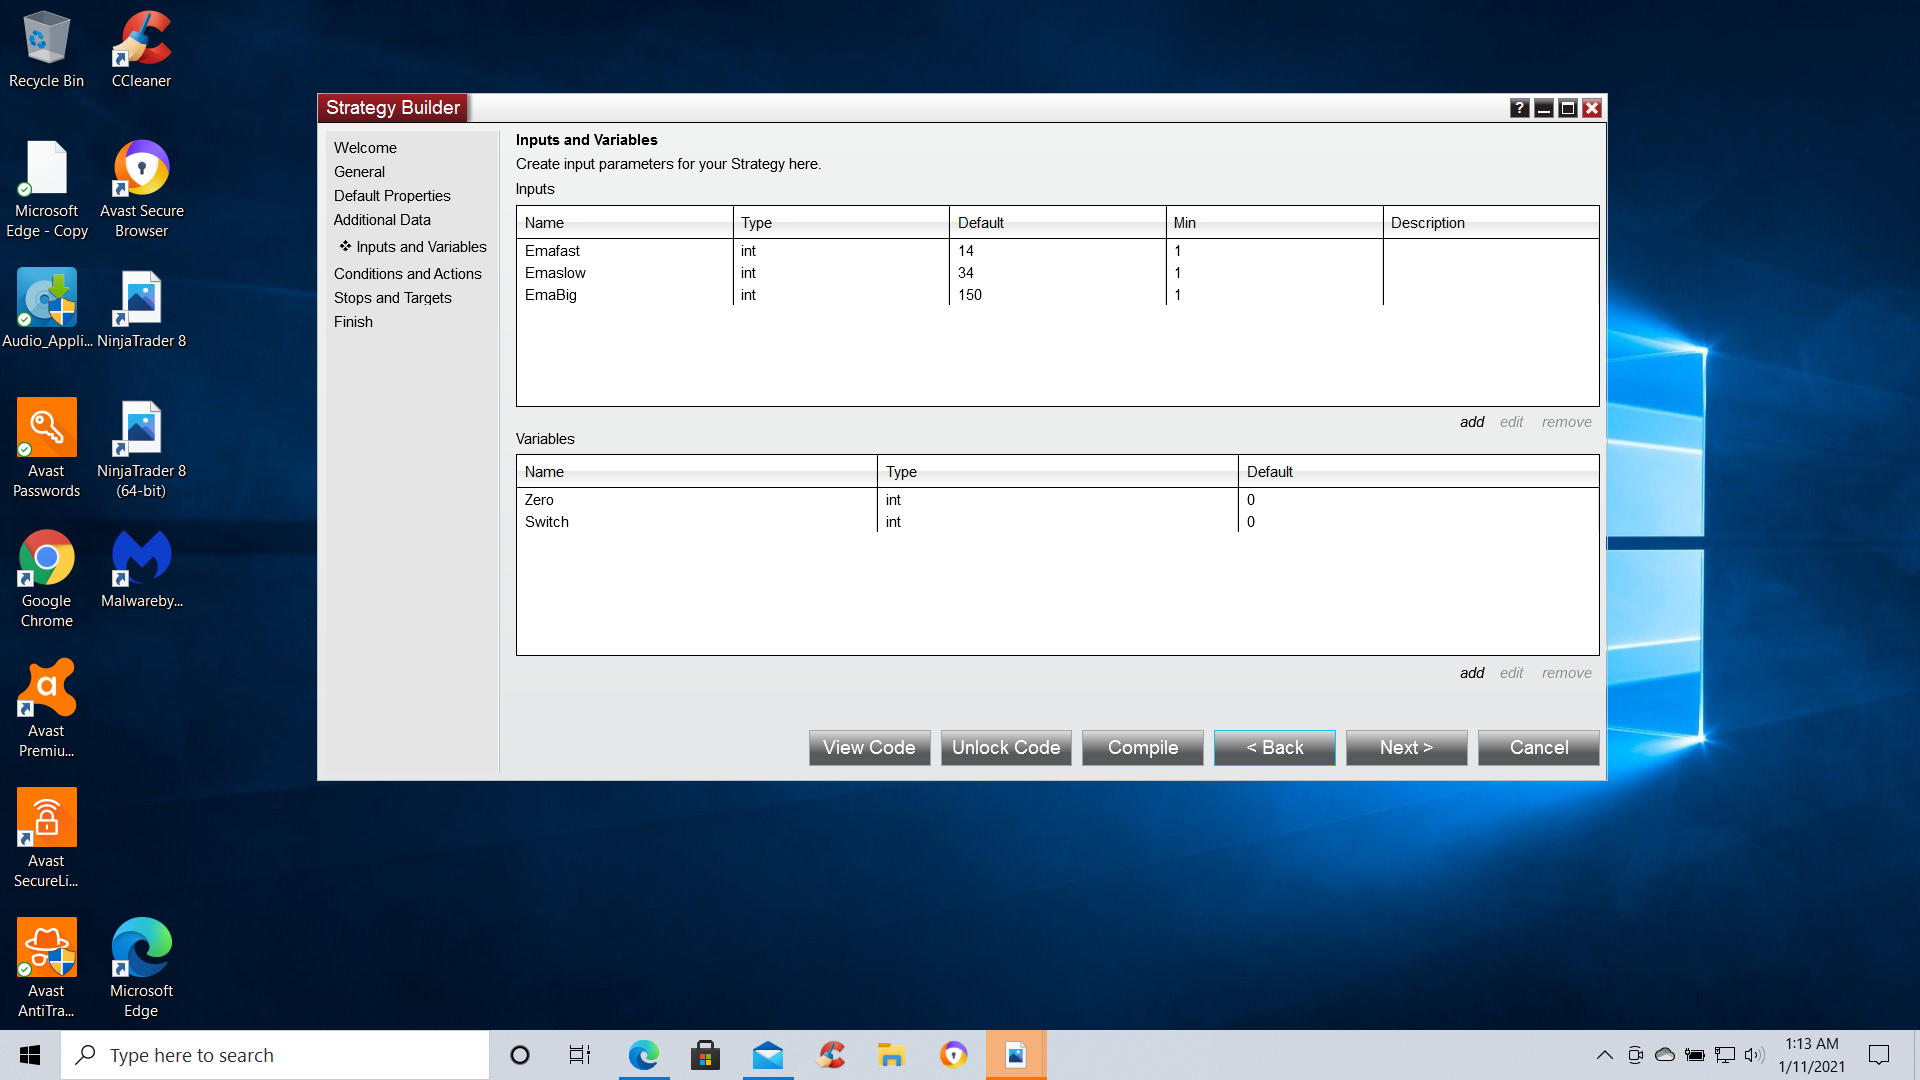Open Avast Passwords desktop icon
The width and height of the screenshot is (1920, 1080).
(x=46, y=448)
